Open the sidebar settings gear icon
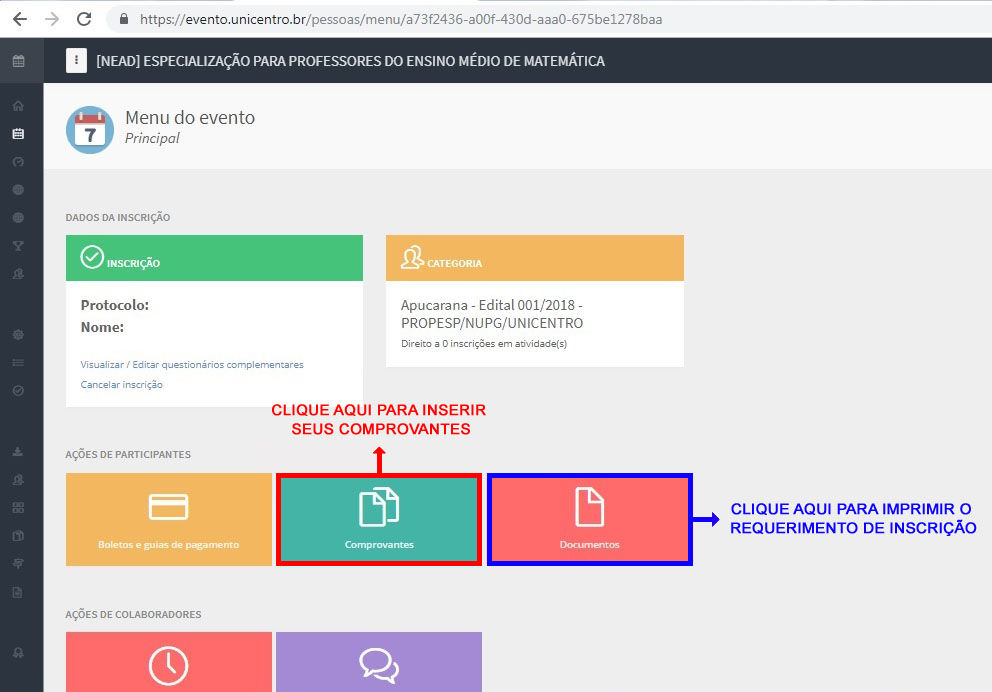 18,334
